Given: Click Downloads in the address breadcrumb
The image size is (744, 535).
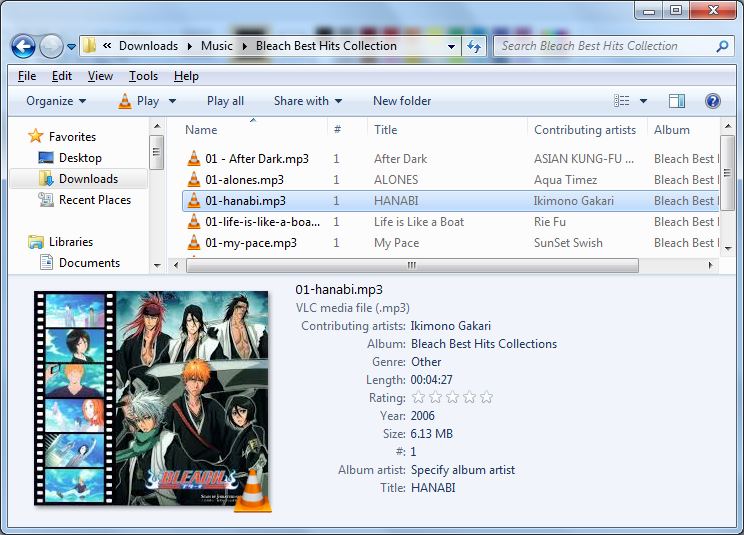Looking at the screenshot, I should pos(148,46).
